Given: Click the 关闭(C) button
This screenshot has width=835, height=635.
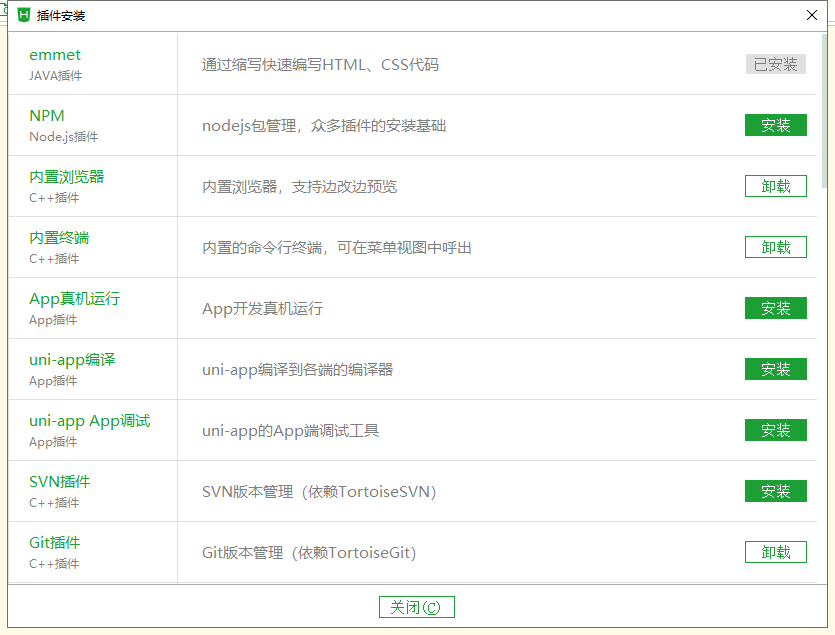Looking at the screenshot, I should pyautogui.click(x=416, y=607).
